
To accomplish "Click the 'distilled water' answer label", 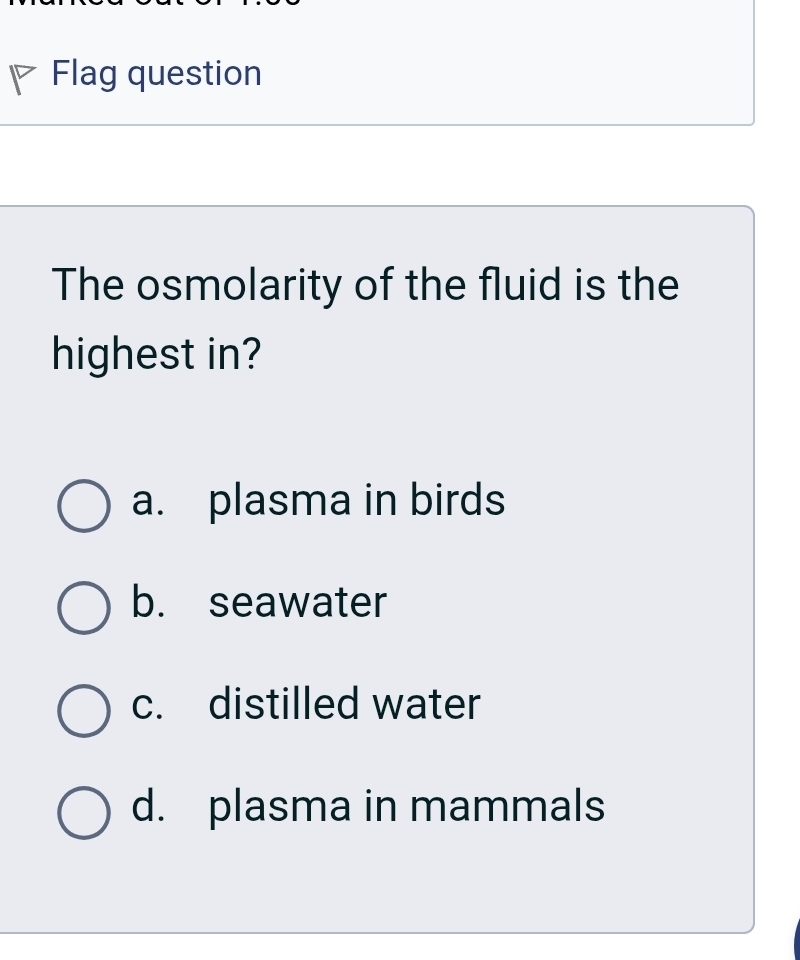I will pos(345,704).
